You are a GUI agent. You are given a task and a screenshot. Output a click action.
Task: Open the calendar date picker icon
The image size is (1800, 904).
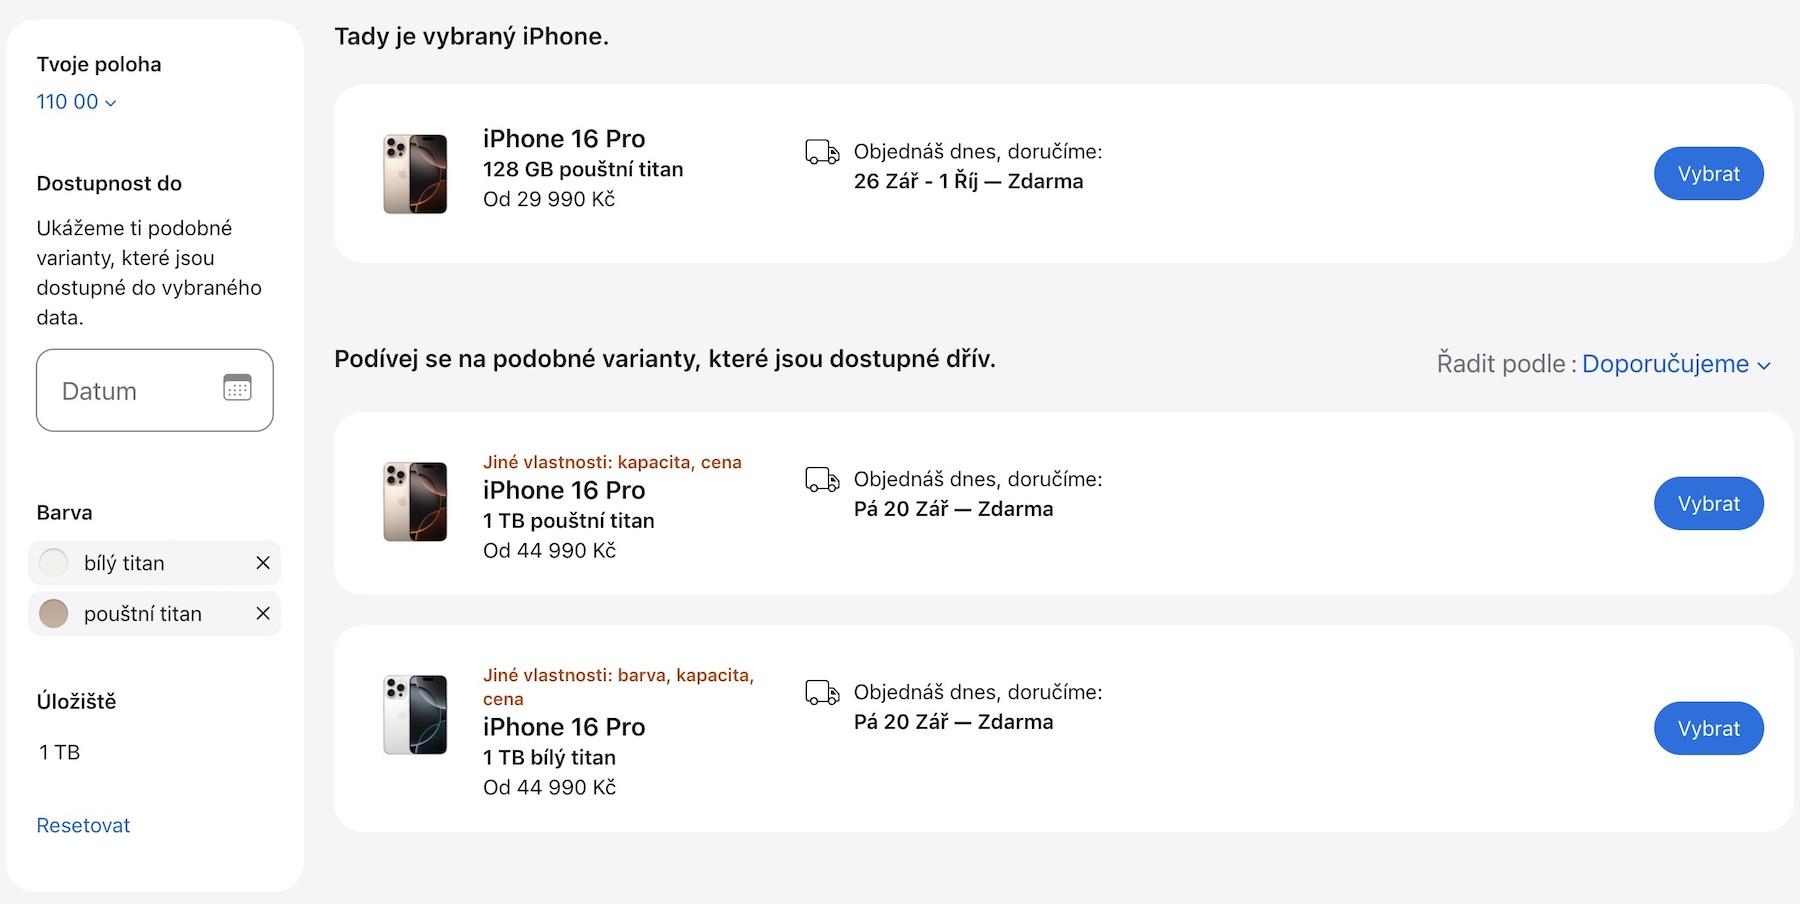click(x=237, y=388)
